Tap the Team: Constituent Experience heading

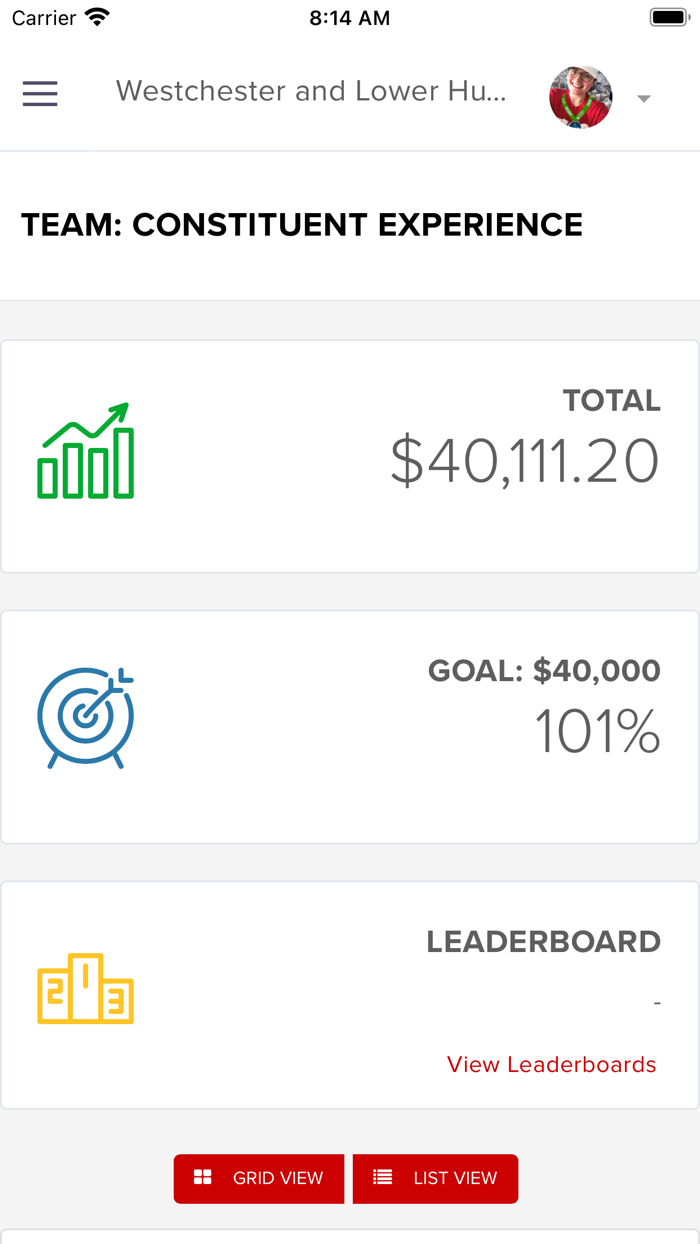click(x=302, y=225)
